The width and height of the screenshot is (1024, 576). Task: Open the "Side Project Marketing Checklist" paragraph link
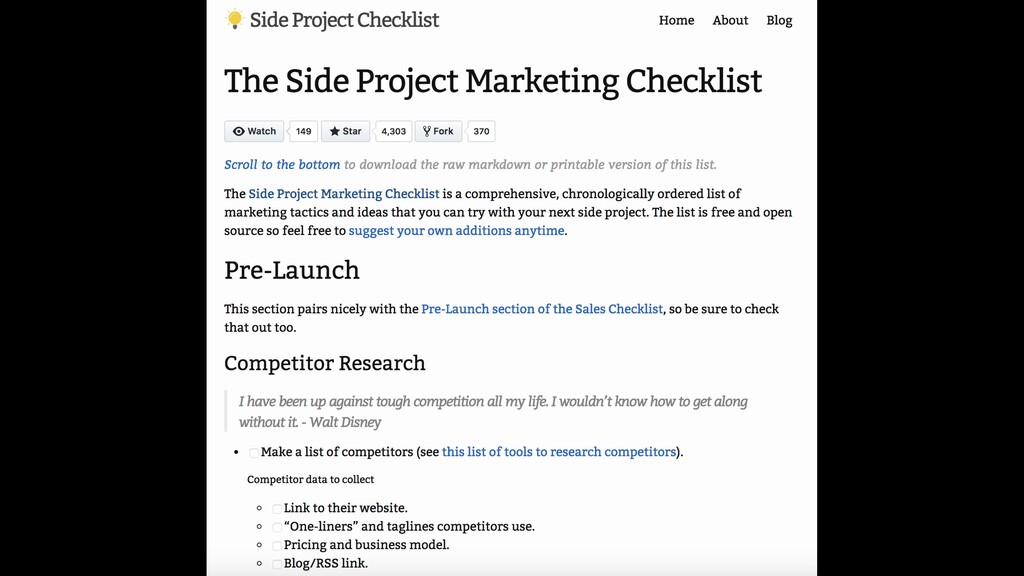coord(344,193)
